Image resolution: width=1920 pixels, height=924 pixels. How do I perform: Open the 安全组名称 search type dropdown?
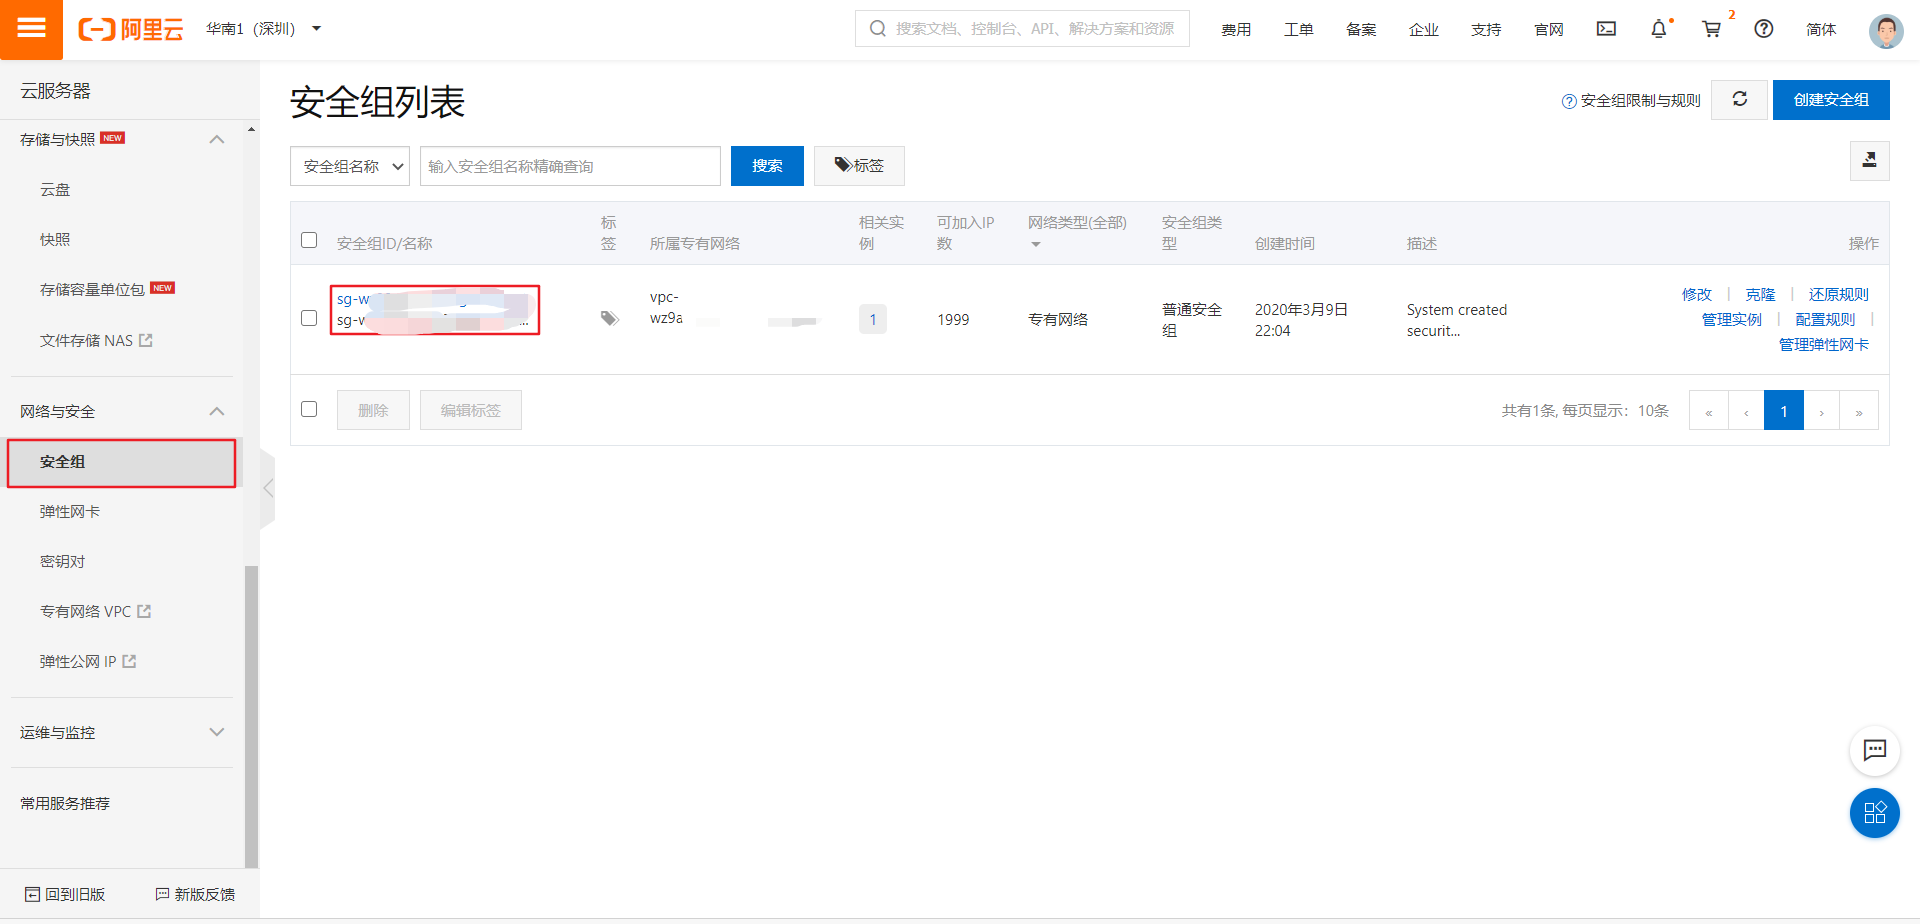(x=350, y=166)
